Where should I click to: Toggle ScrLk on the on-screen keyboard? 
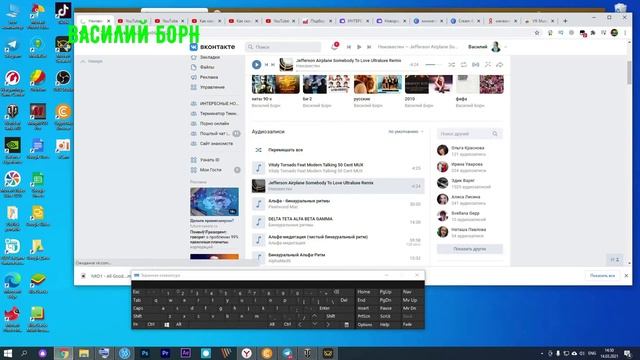385,316
